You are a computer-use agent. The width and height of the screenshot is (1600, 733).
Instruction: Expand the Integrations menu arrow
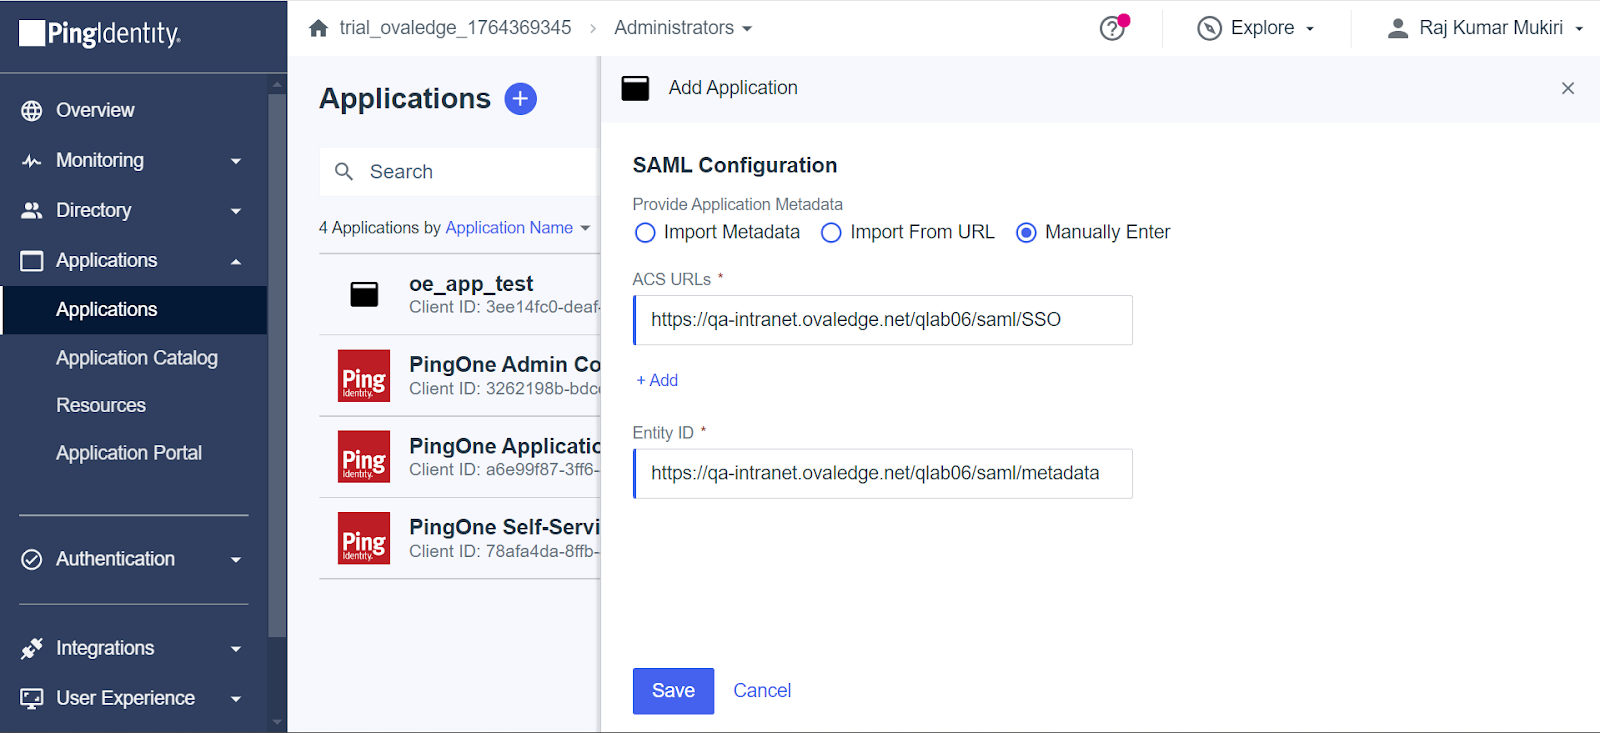coord(236,649)
